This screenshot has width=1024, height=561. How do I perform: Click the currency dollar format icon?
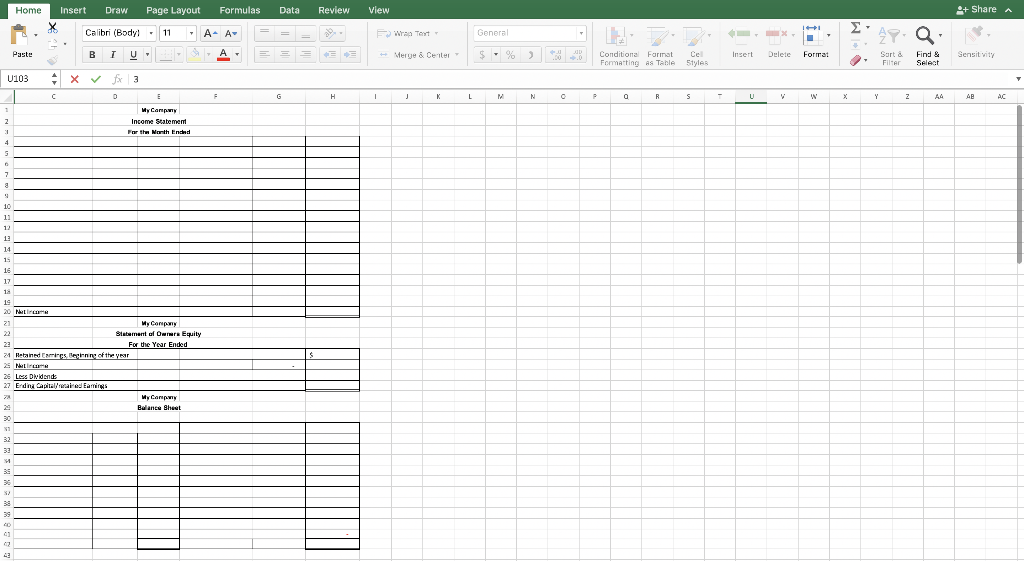click(x=482, y=55)
